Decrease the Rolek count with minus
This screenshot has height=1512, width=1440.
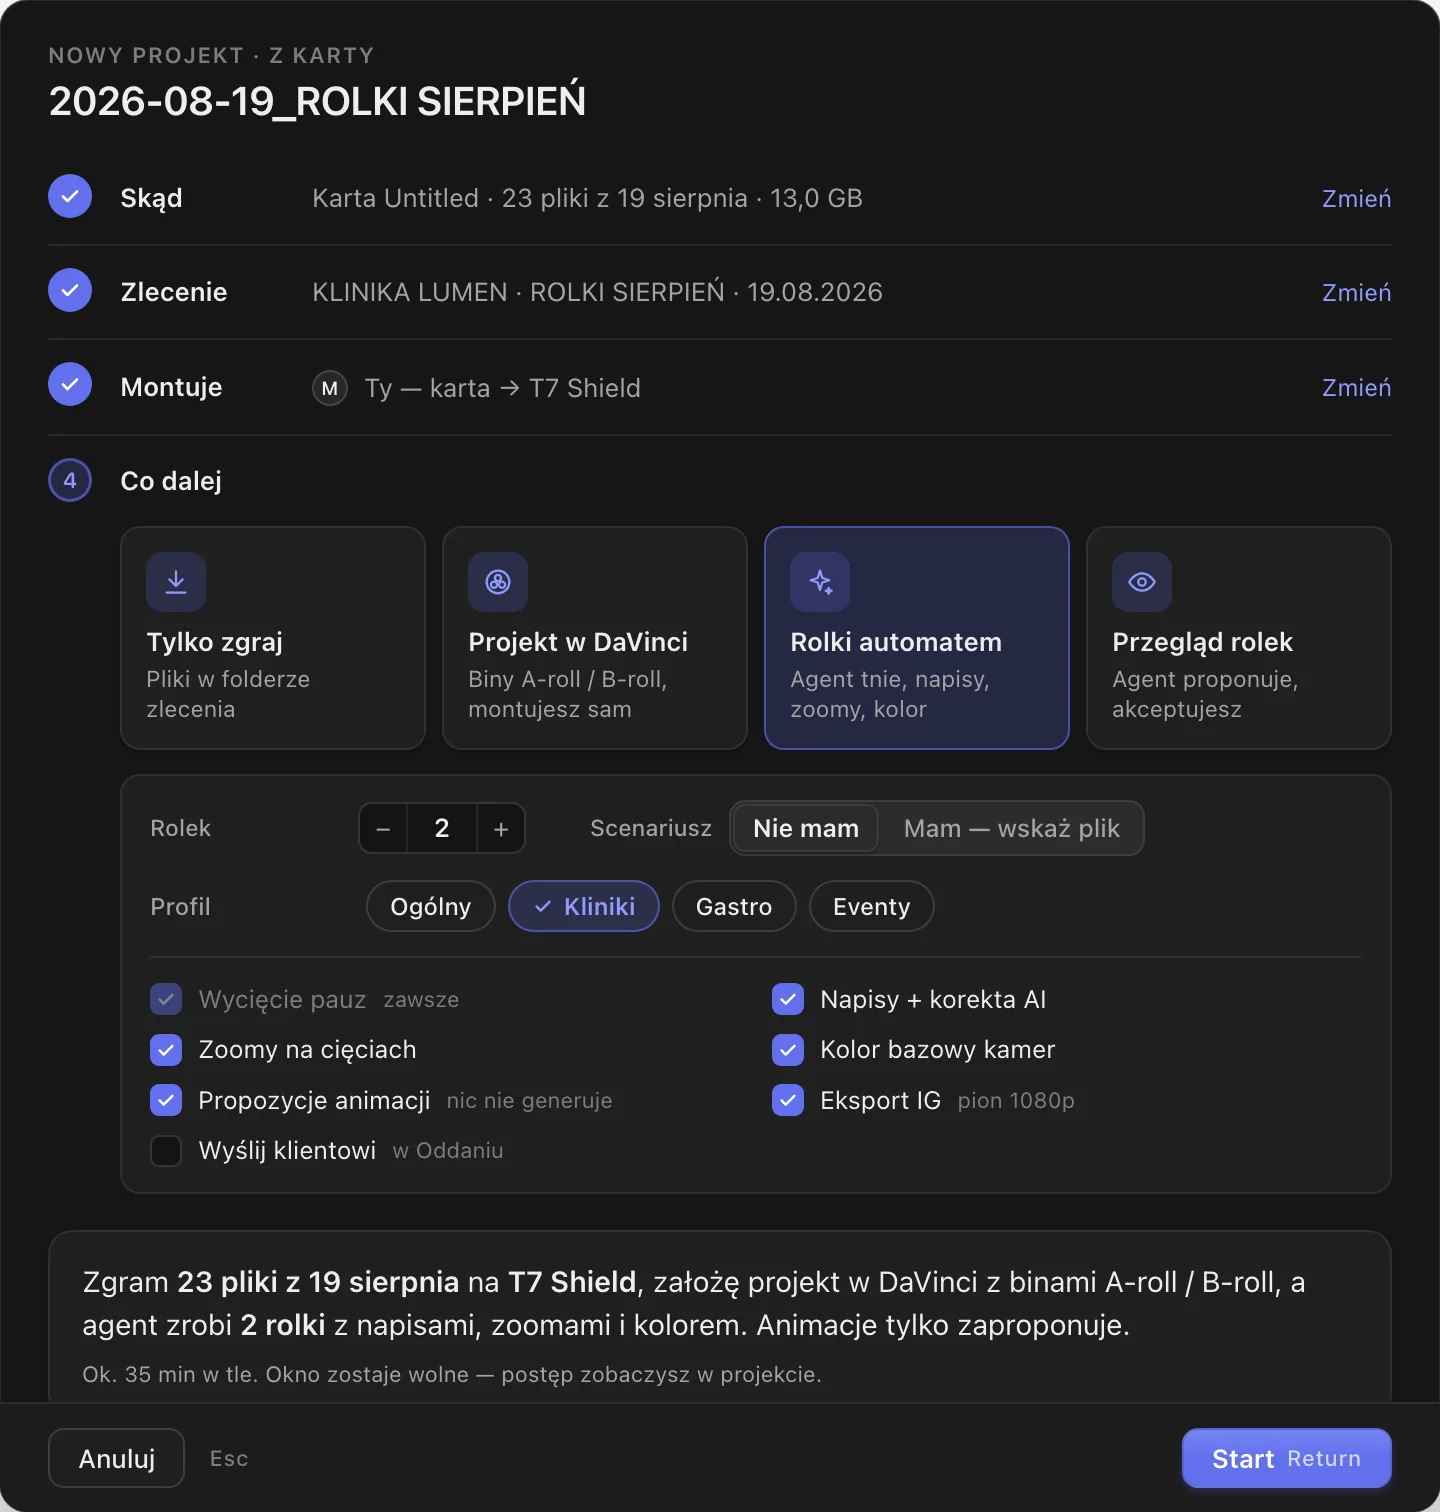pyautogui.click(x=383, y=828)
